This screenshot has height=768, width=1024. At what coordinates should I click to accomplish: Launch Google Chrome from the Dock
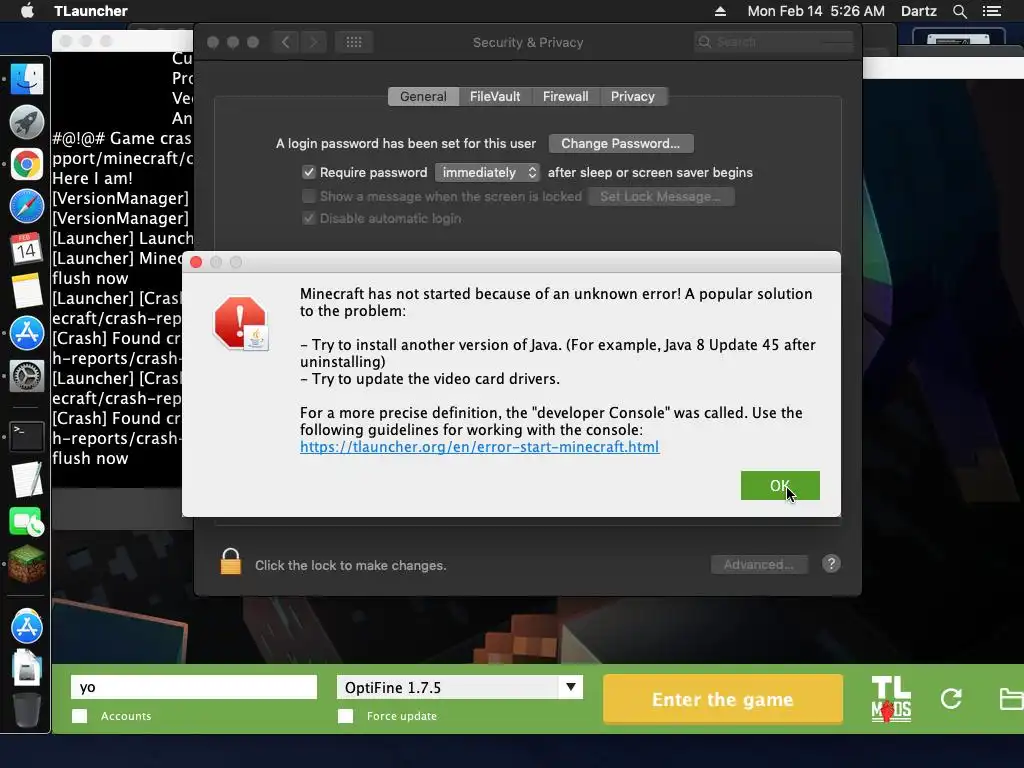[x=27, y=164]
